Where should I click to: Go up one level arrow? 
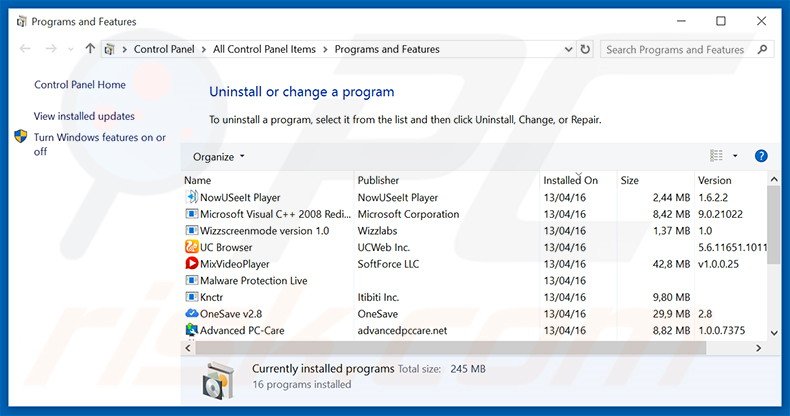(90, 49)
